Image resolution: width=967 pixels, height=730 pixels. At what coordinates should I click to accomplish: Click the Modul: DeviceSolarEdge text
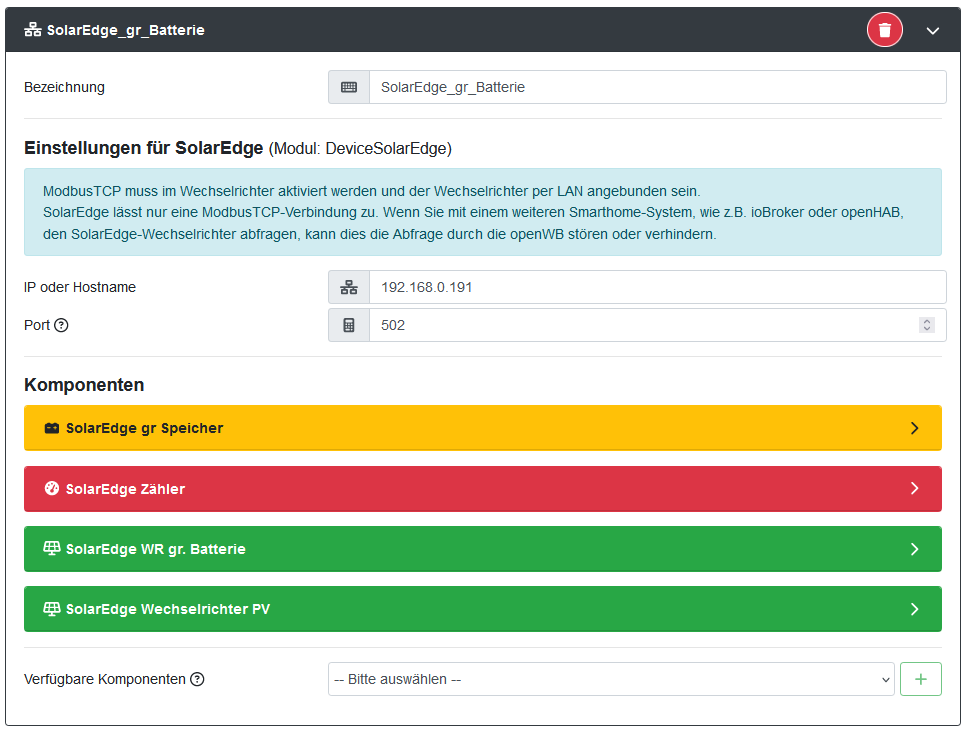[x=360, y=149]
